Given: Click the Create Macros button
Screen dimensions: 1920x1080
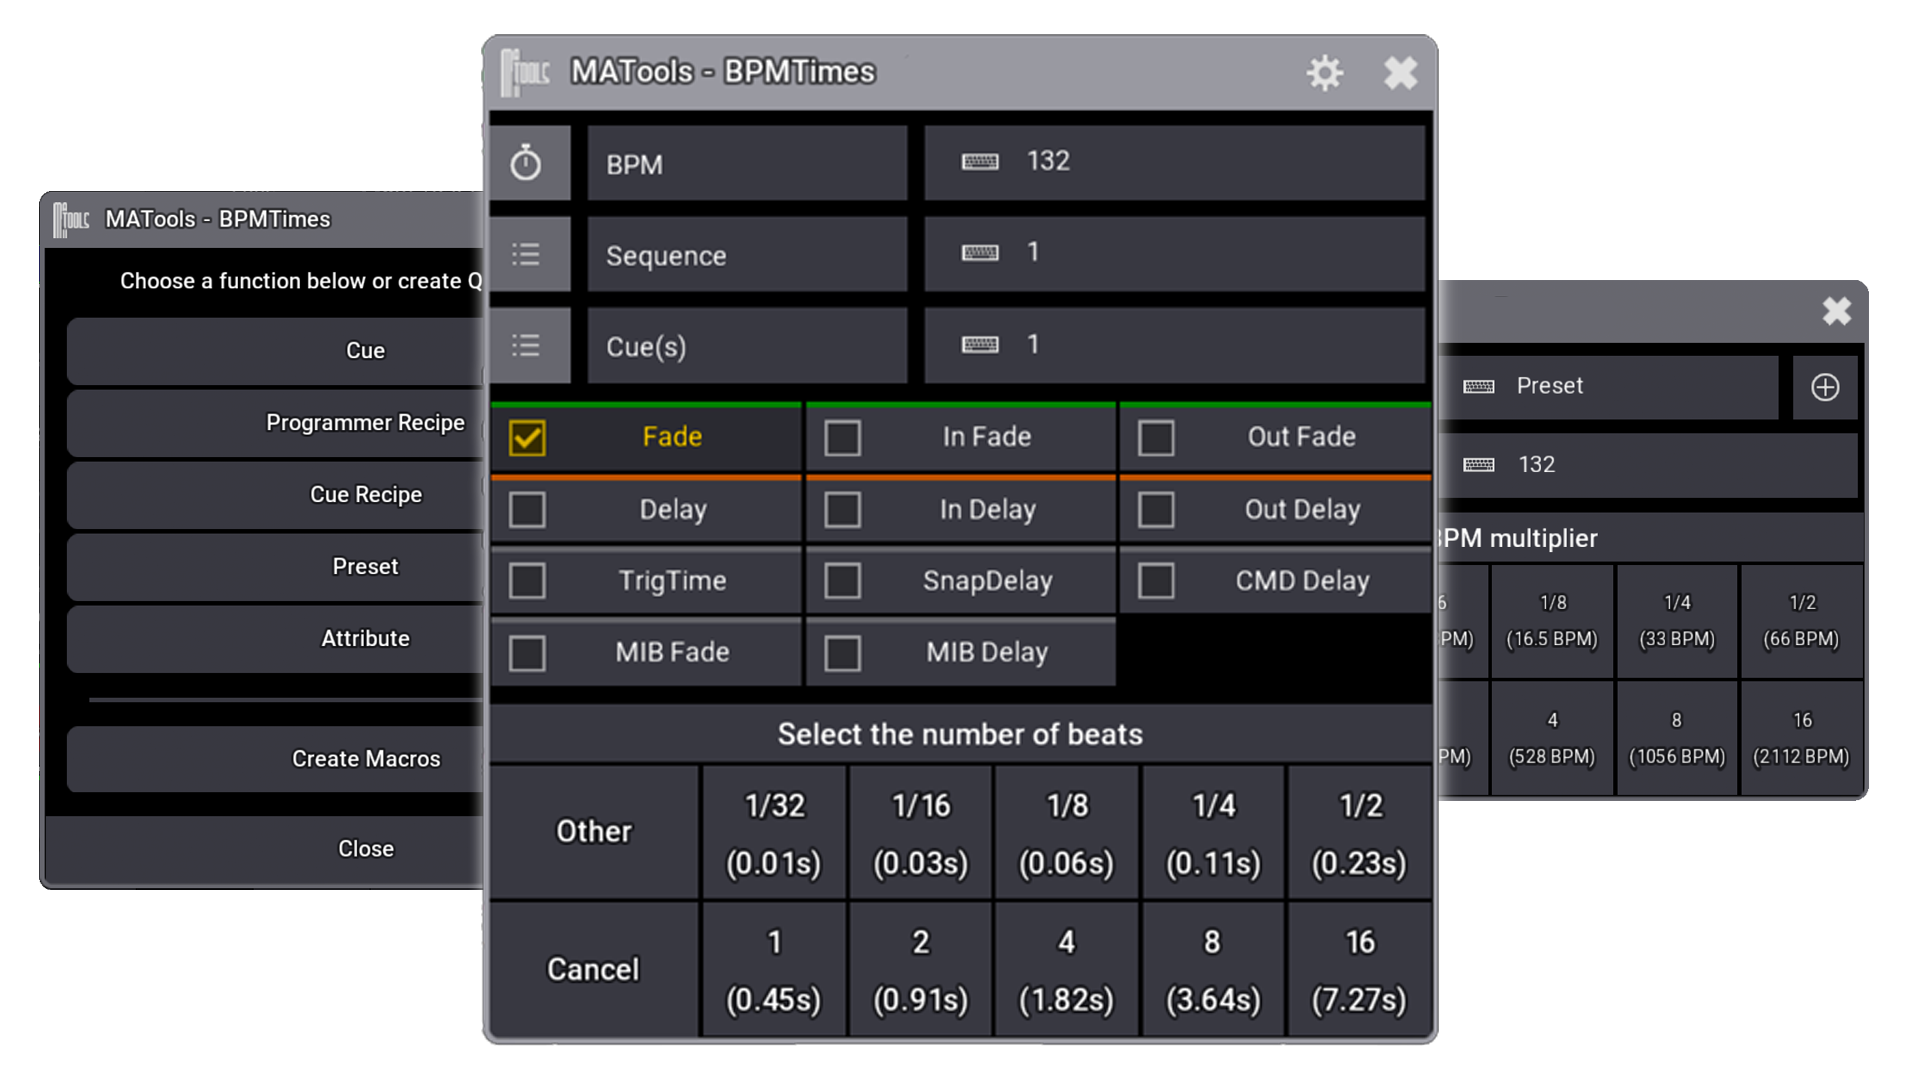Looking at the screenshot, I should click(275, 759).
